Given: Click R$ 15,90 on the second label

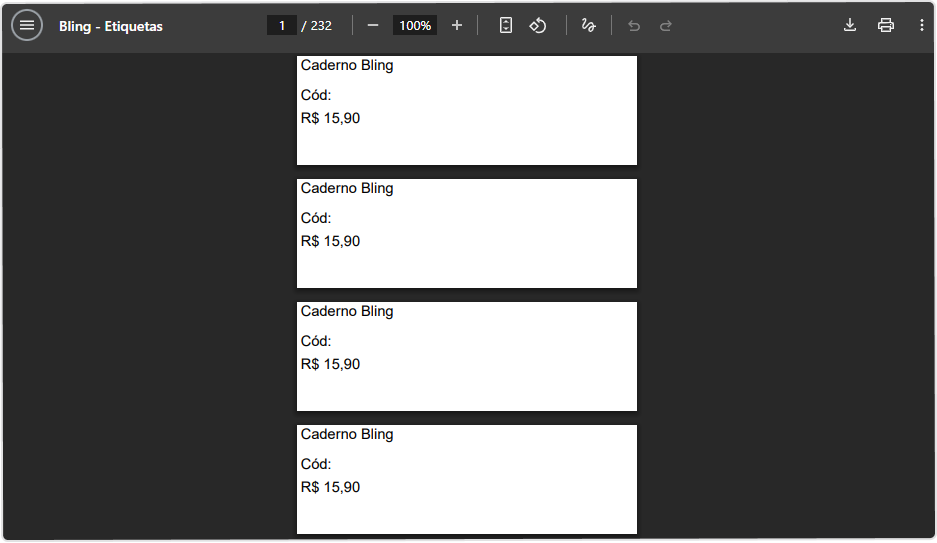Looking at the screenshot, I should coord(330,241).
